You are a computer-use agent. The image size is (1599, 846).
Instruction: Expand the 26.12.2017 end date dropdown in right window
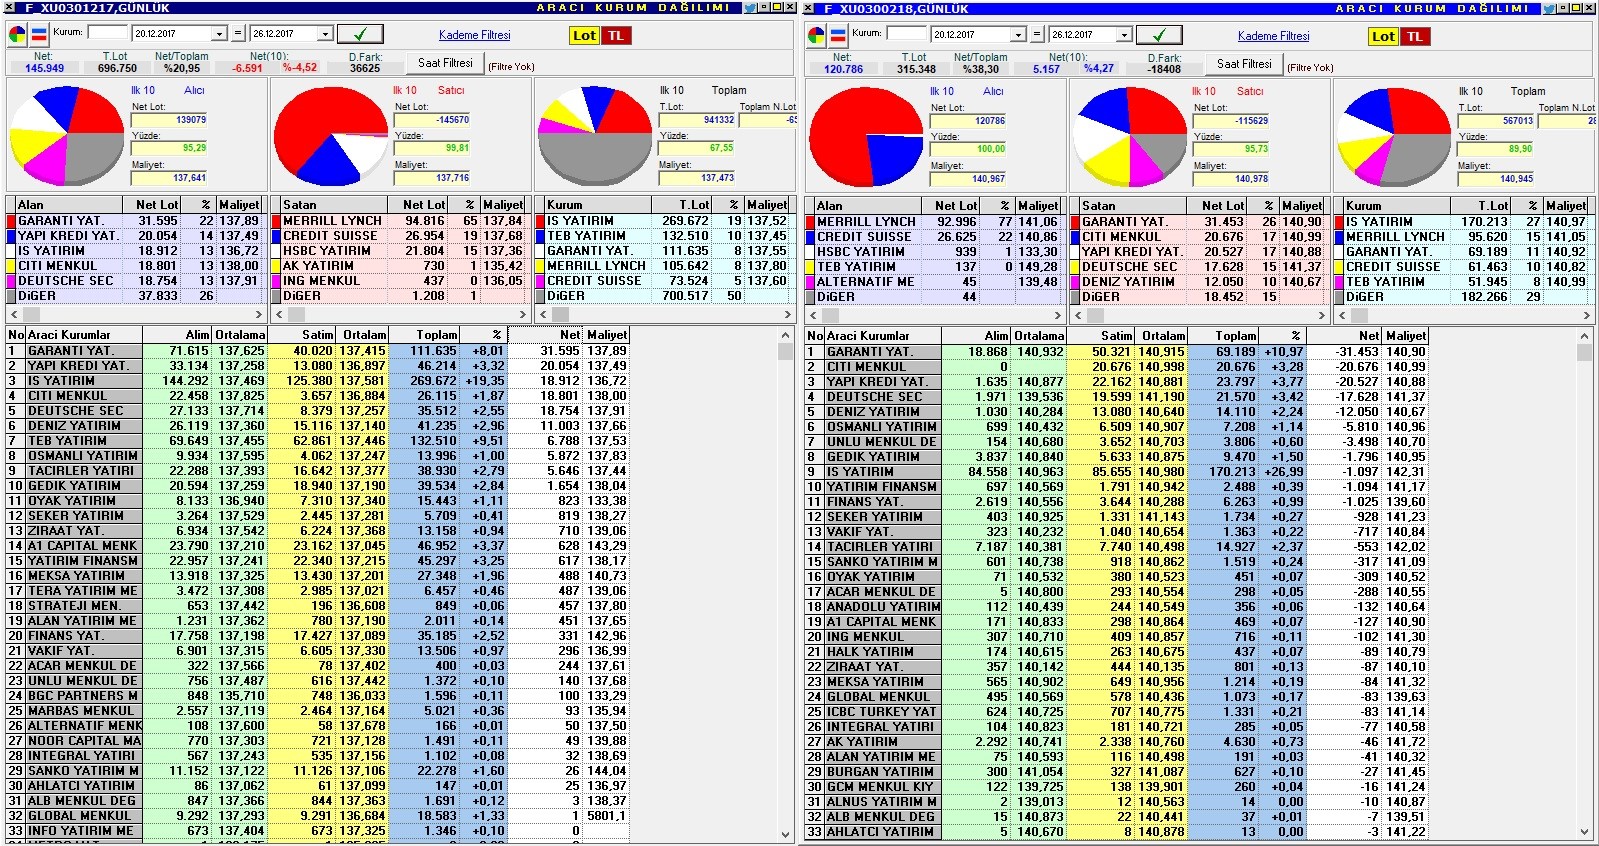pos(1124,35)
